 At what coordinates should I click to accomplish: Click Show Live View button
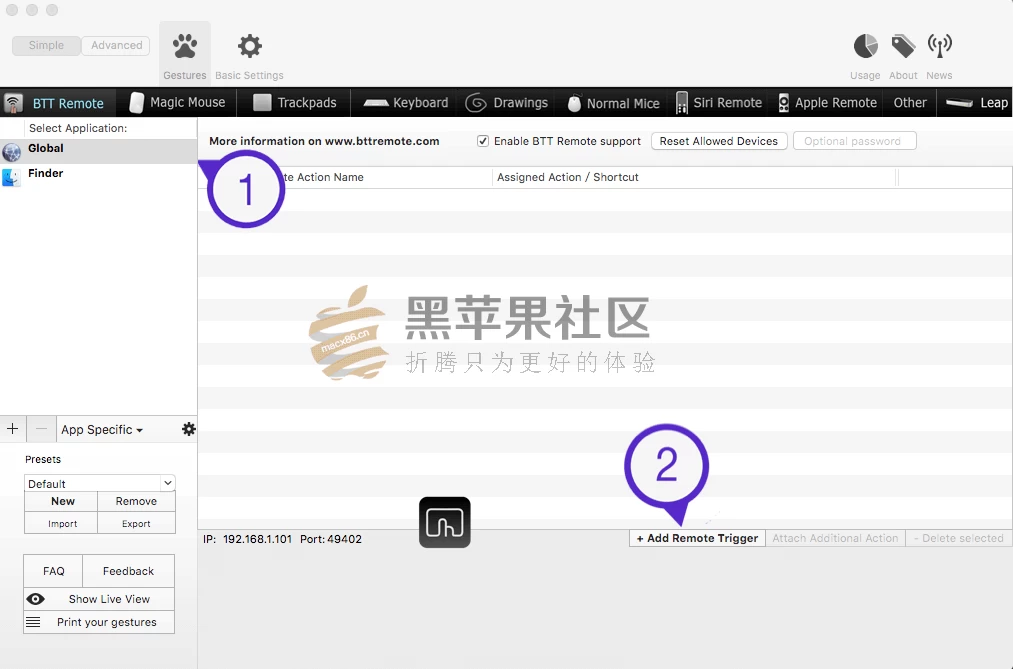[99, 599]
